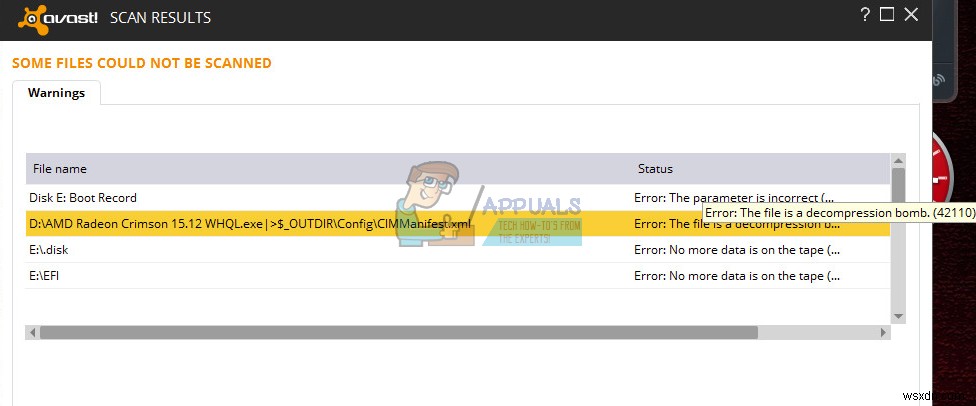
Task: Select the E:\EFI file row
Action: [x=458, y=276]
